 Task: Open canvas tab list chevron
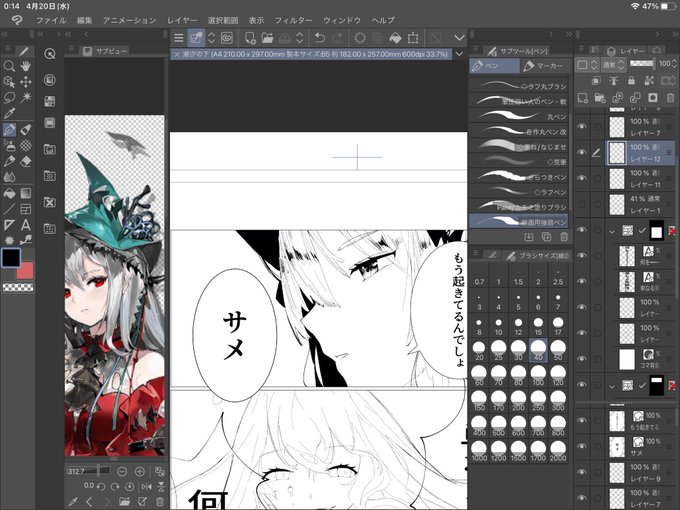click(x=459, y=54)
